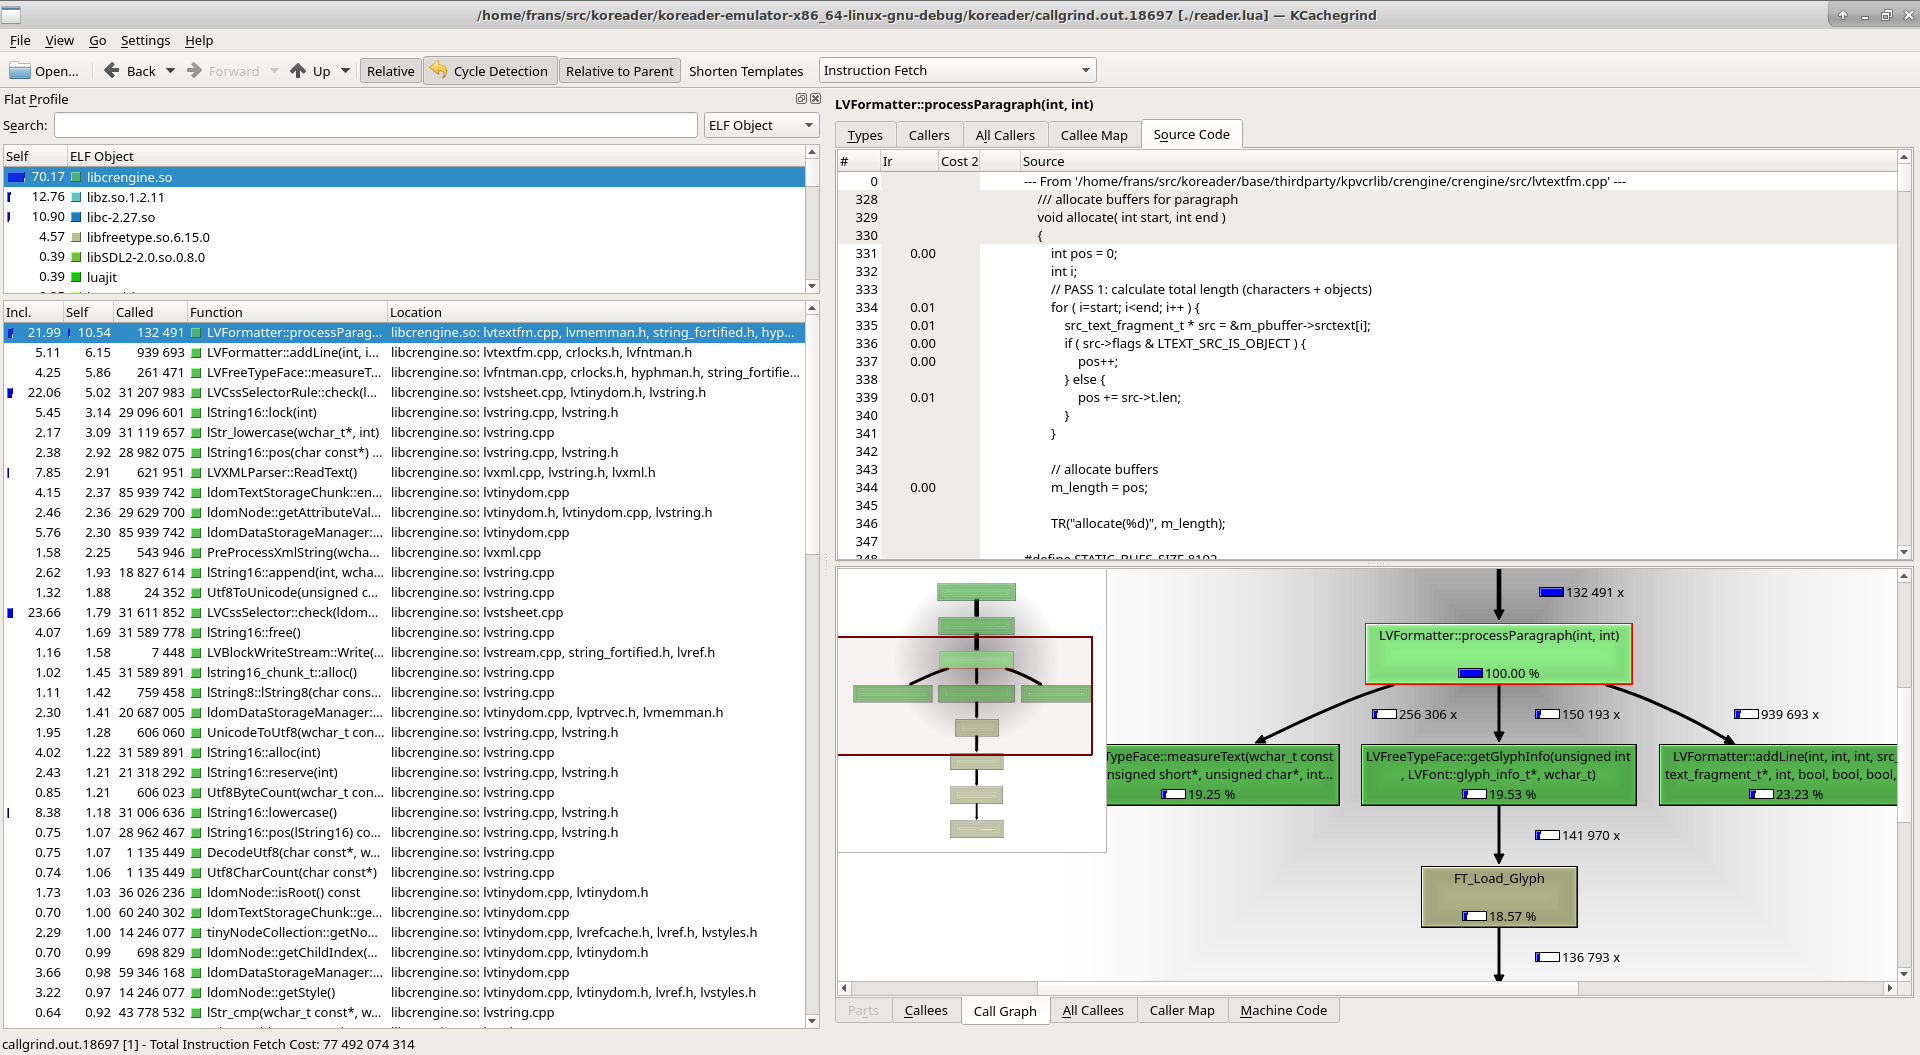This screenshot has height=1055, width=1920.
Task: Click the KCachegrind window menu icon
Action: pyautogui.click(x=11, y=15)
